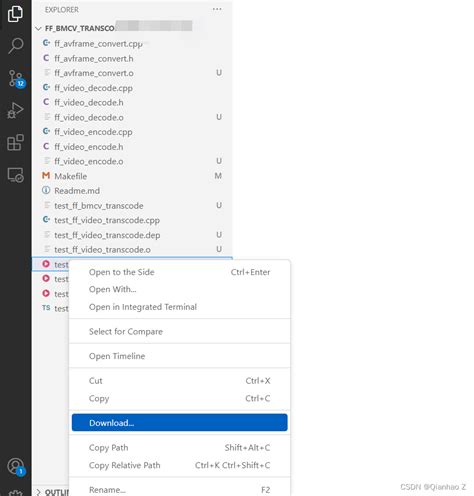The height and width of the screenshot is (496, 474).
Task: Open the Search view in activity bar
Action: point(15,45)
